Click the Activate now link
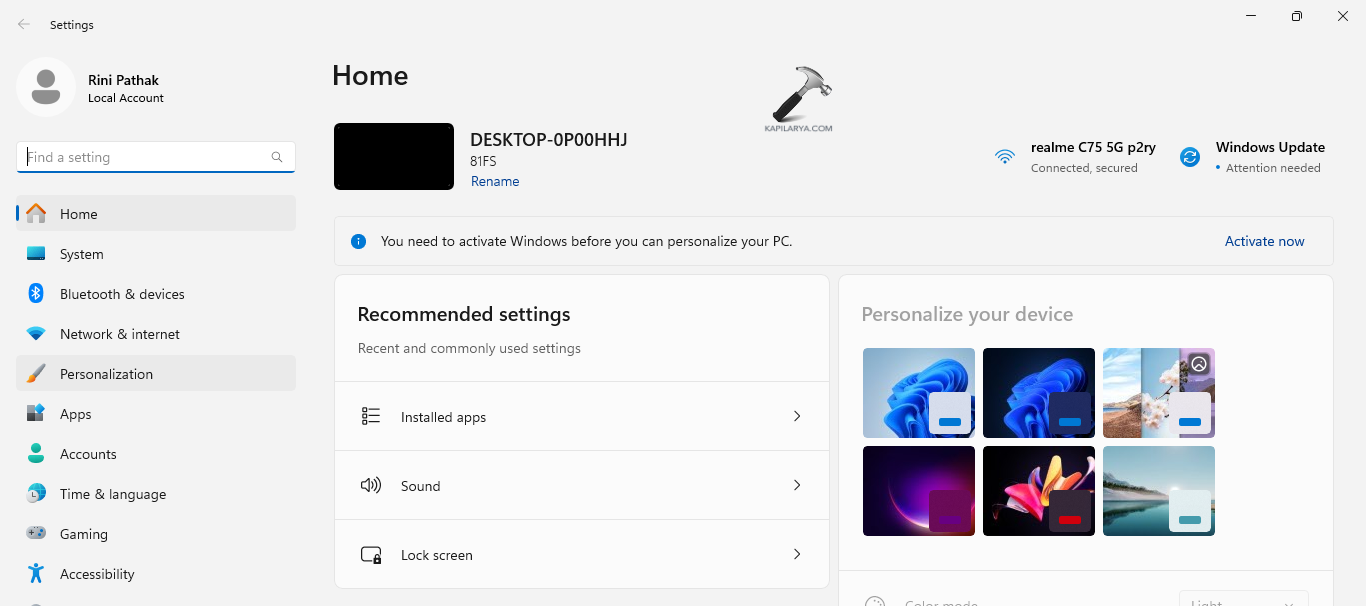Image resolution: width=1366 pixels, height=606 pixels. click(x=1264, y=241)
